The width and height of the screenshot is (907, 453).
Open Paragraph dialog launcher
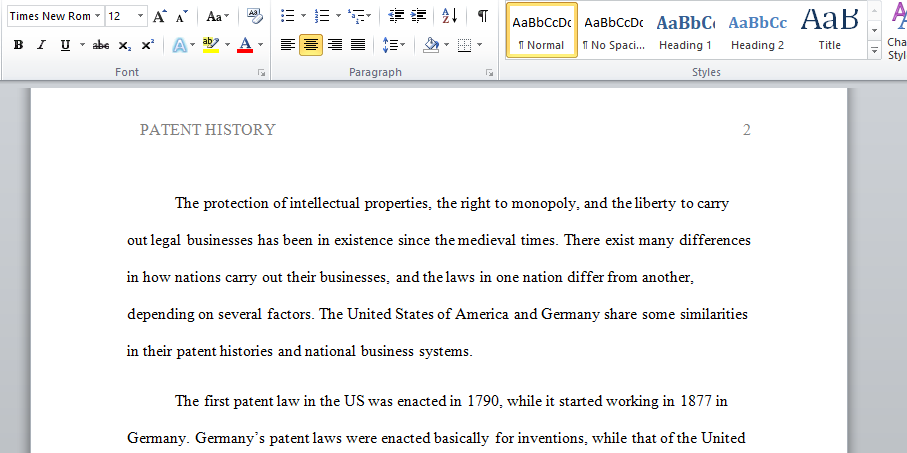click(x=489, y=73)
